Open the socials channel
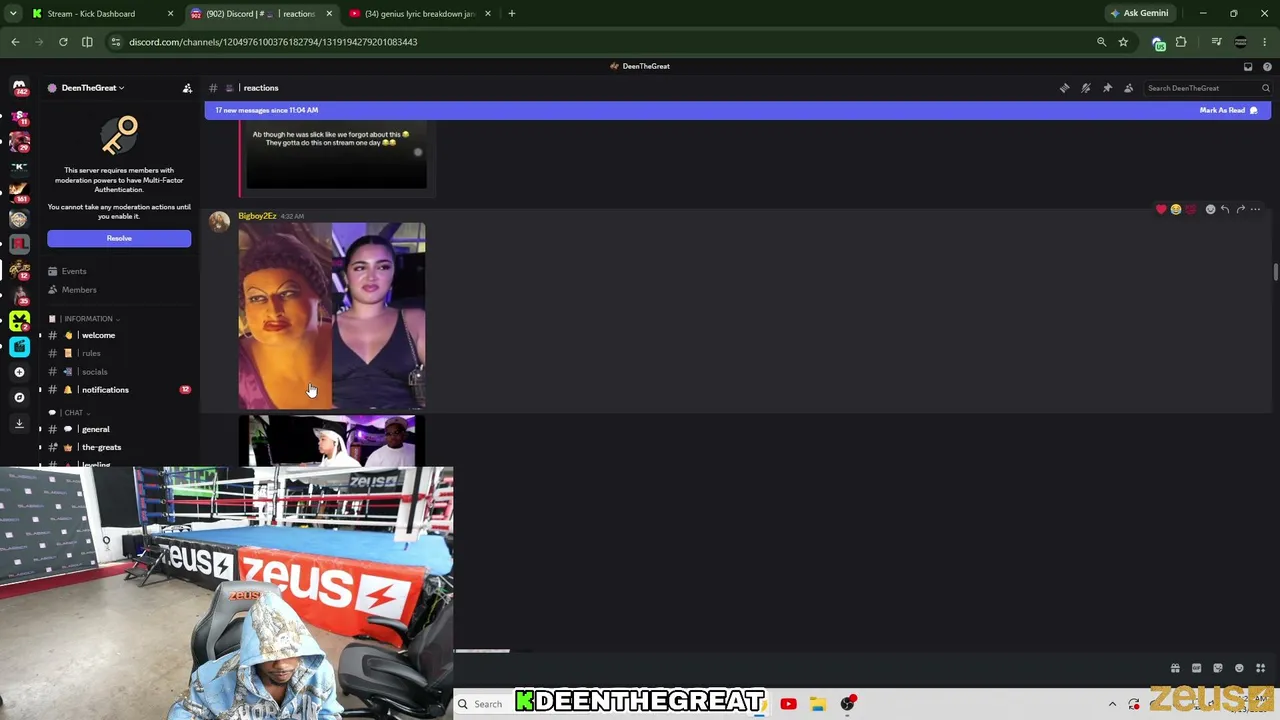 pos(118,372)
